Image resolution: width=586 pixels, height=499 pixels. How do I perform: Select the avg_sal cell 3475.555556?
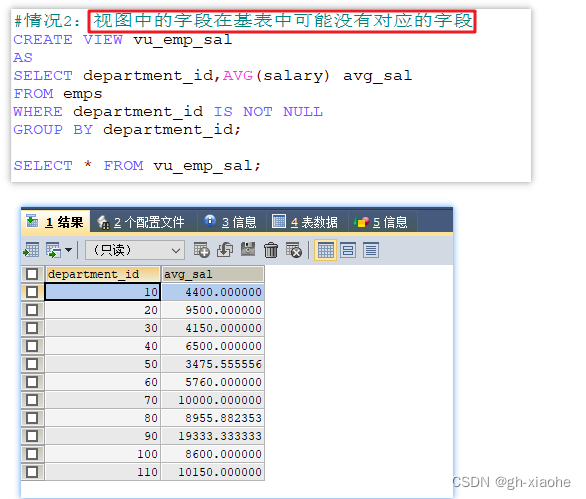point(213,364)
